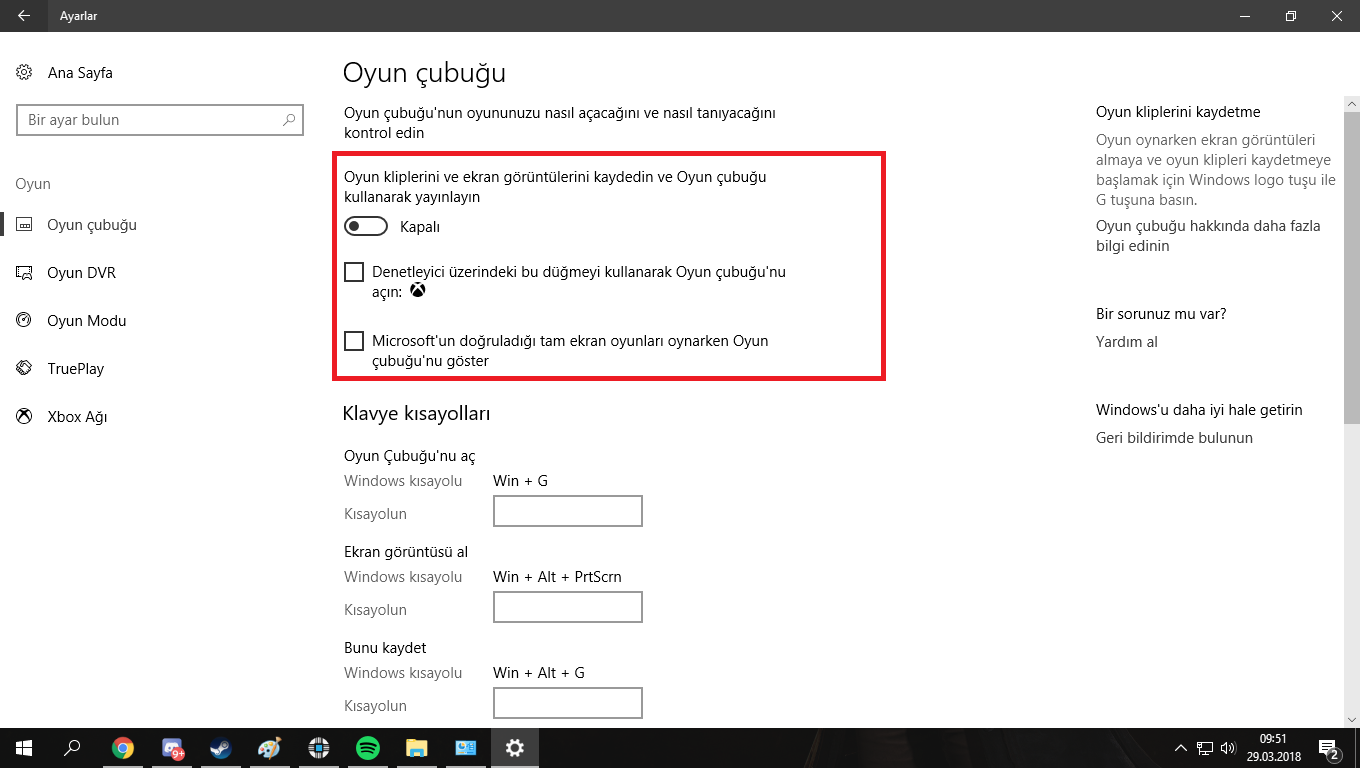Click the Win + Alt + PrtScrn text
Image resolution: width=1360 pixels, height=768 pixels.
[x=557, y=577]
